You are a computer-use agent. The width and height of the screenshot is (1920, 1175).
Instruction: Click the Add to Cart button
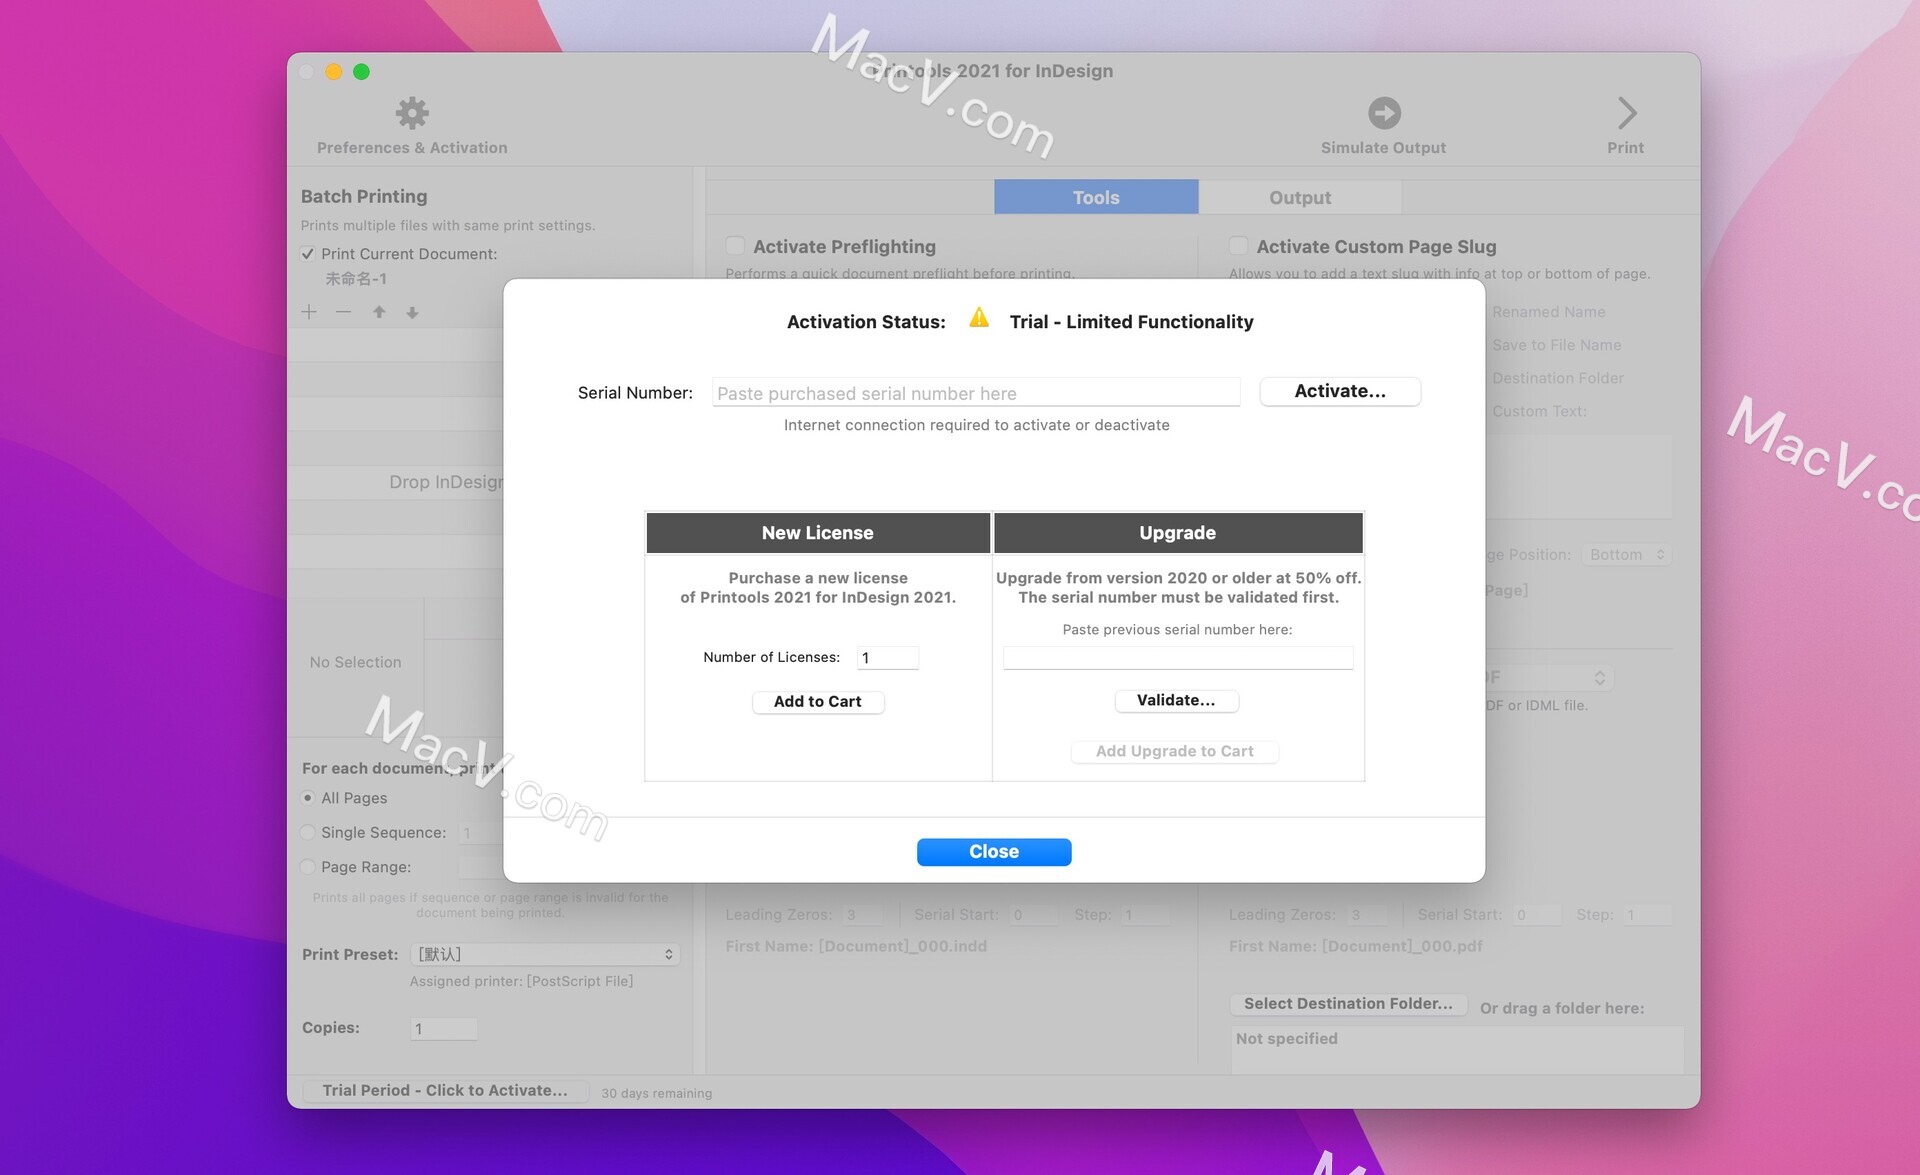point(817,701)
